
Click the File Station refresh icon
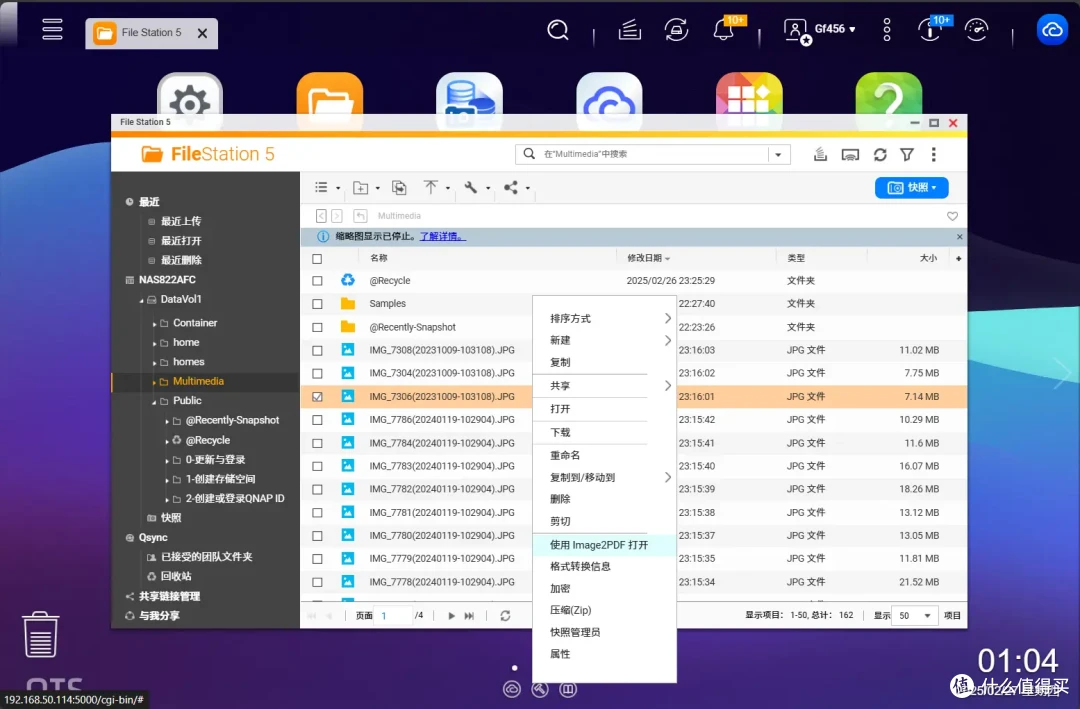pos(880,154)
